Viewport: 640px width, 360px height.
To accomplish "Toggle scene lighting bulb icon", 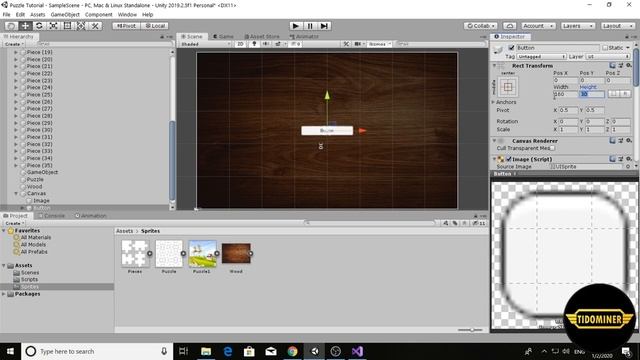I will [x=254, y=44].
